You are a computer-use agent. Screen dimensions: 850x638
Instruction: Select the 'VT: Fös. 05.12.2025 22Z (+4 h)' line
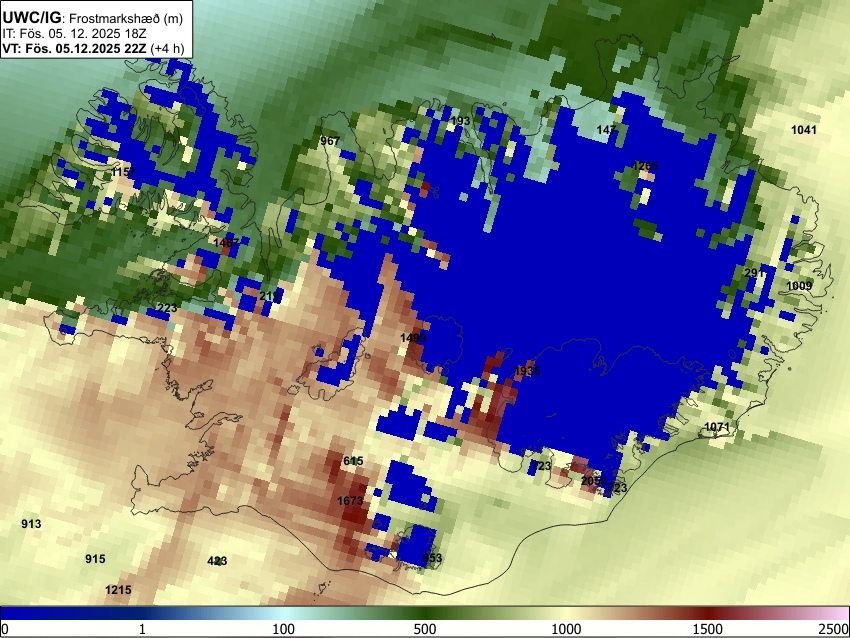click(93, 48)
